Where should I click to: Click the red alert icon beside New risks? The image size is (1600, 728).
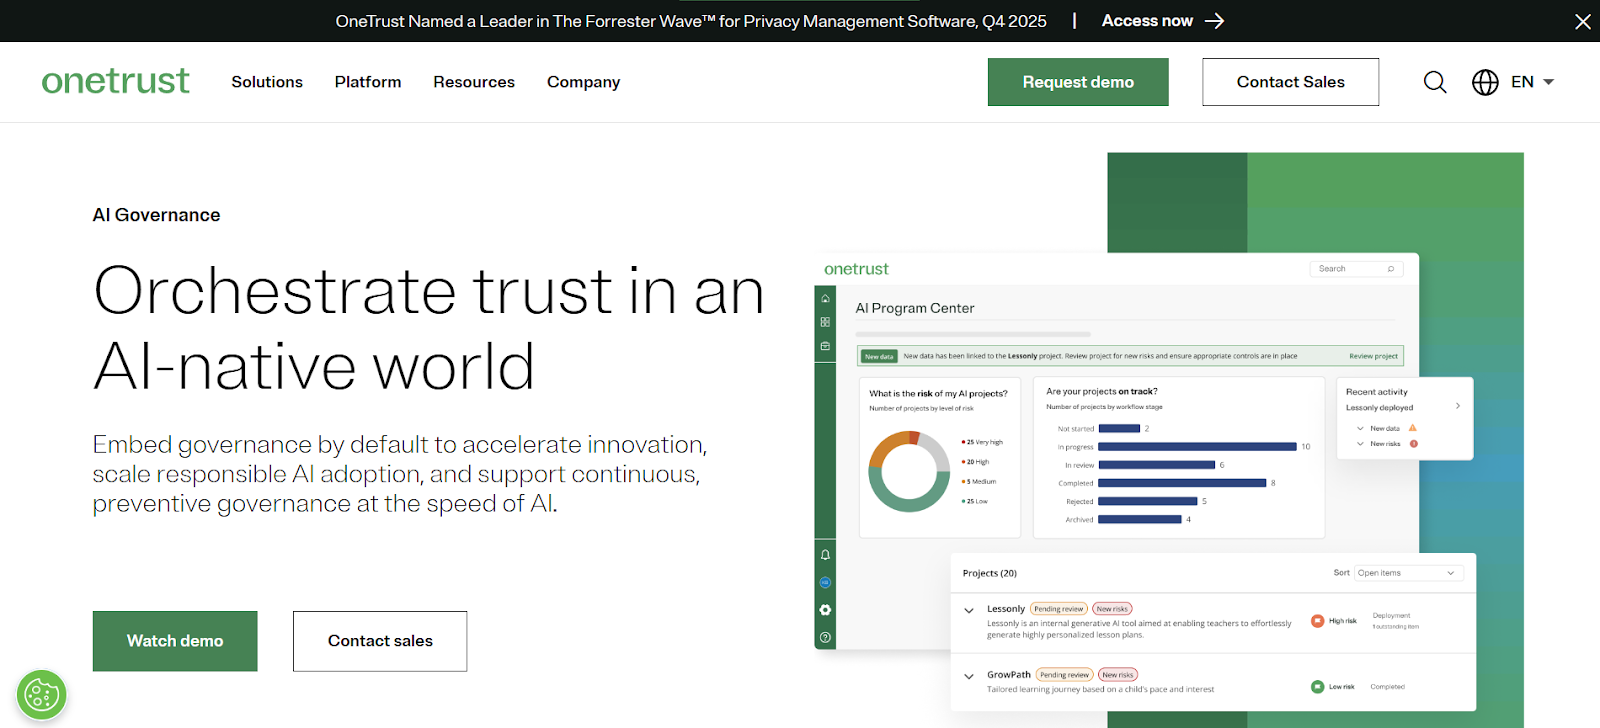pos(1414,443)
